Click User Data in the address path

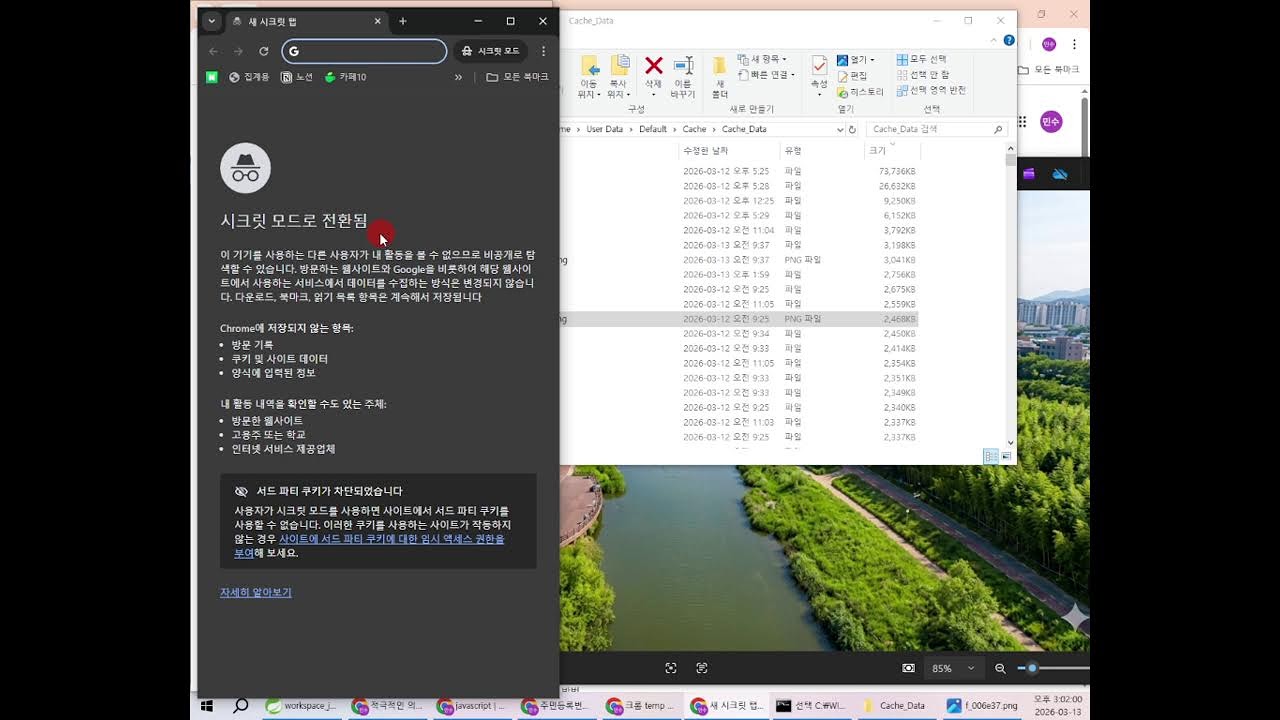(604, 129)
